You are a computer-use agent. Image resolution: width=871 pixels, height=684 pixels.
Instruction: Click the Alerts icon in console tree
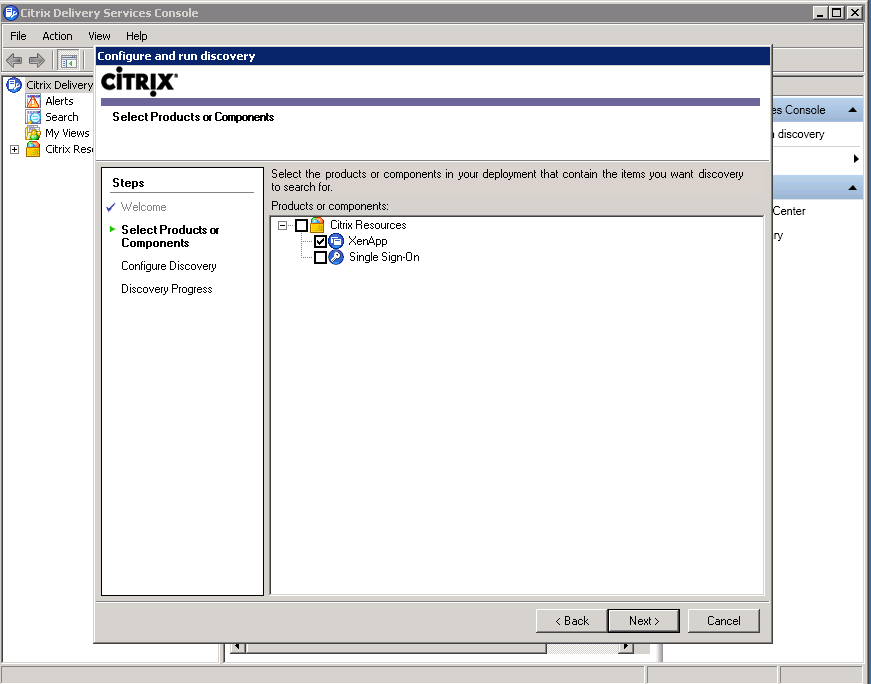click(34, 101)
